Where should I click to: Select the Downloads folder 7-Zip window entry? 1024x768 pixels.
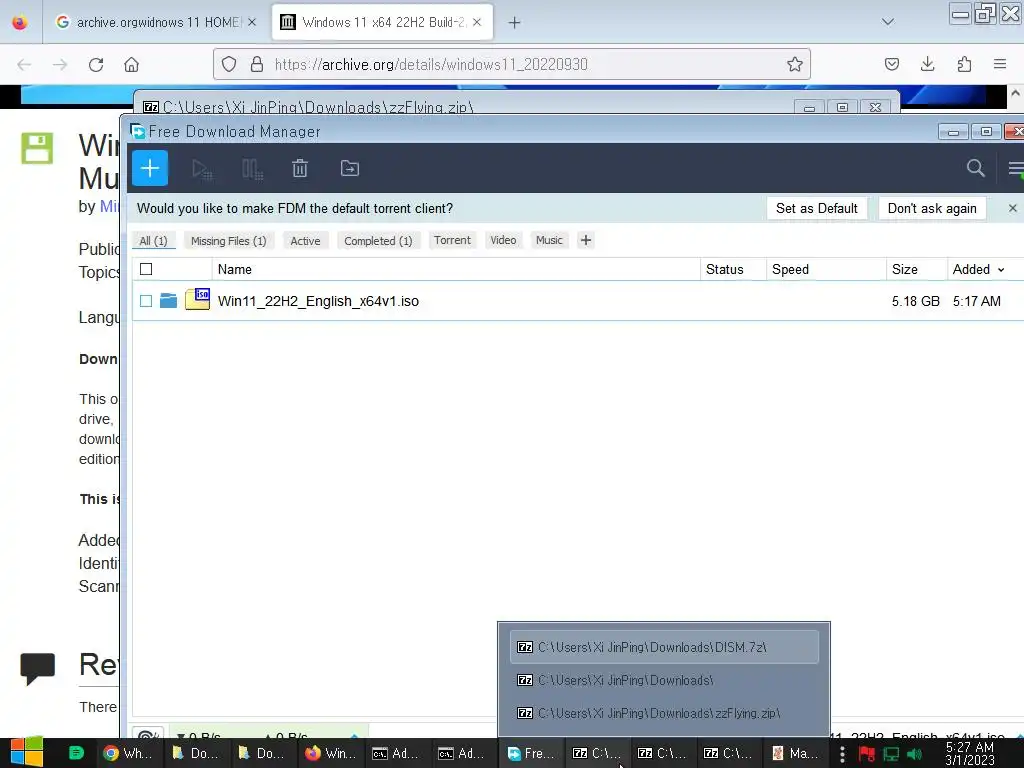664,680
